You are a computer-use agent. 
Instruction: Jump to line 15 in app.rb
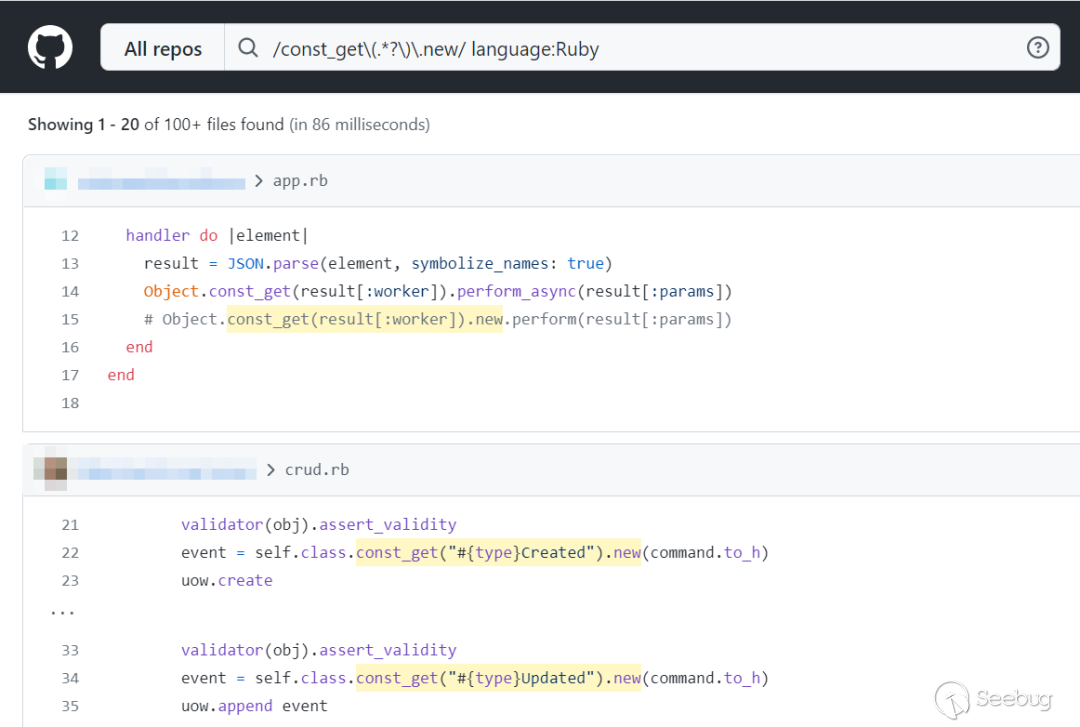(x=69, y=319)
